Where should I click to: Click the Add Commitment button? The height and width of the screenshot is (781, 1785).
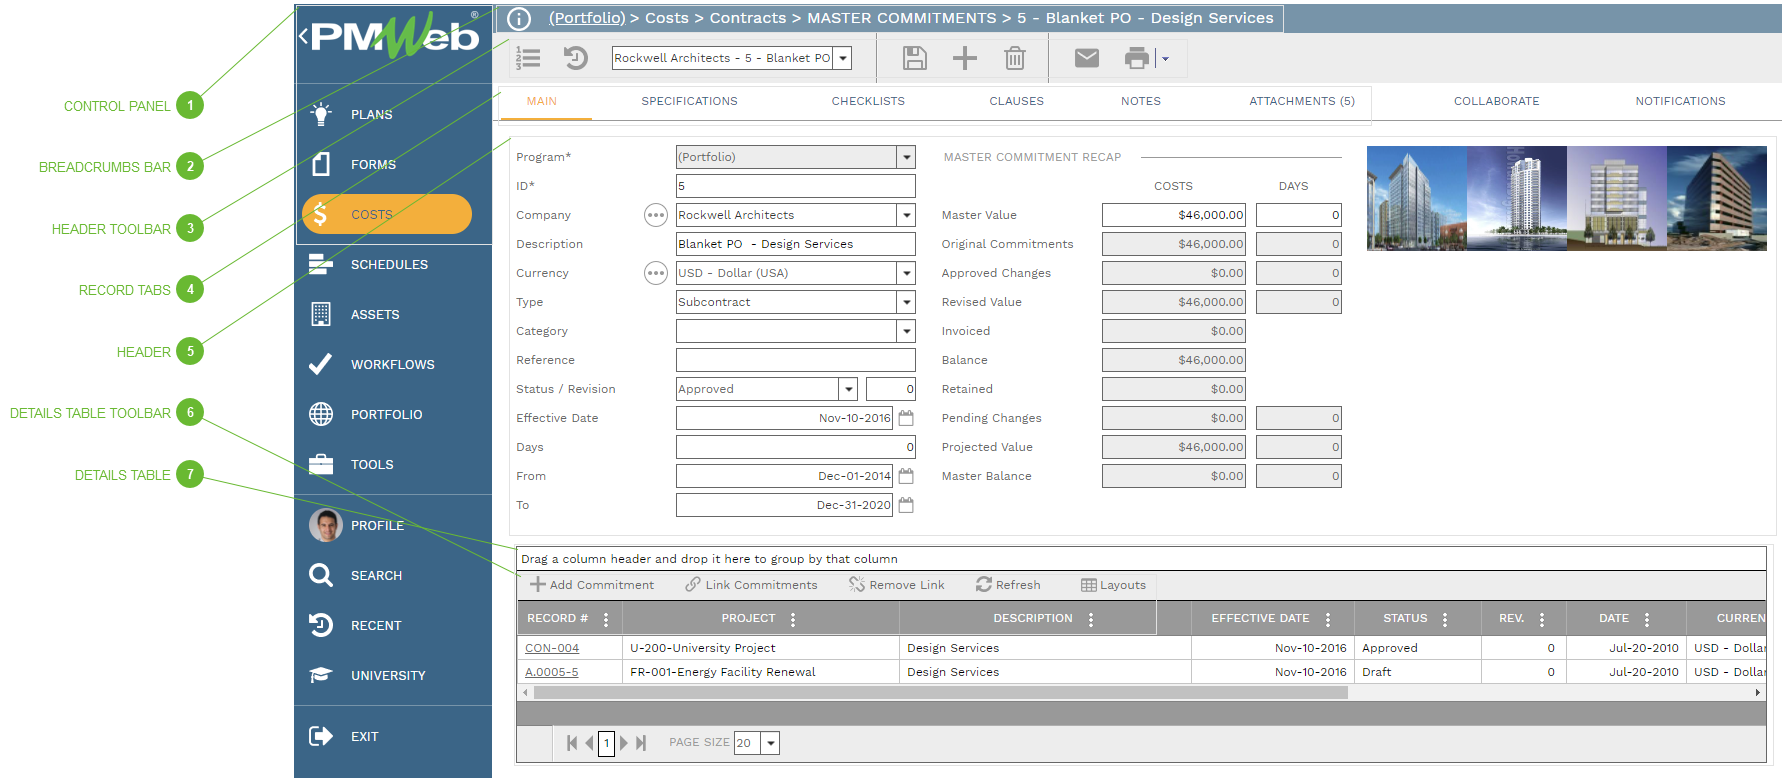pyautogui.click(x=592, y=585)
